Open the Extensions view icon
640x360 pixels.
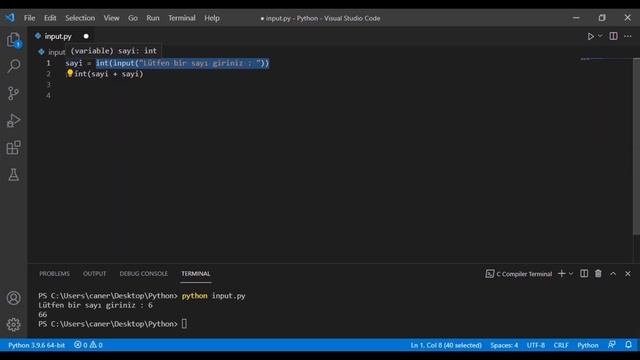pos(13,148)
